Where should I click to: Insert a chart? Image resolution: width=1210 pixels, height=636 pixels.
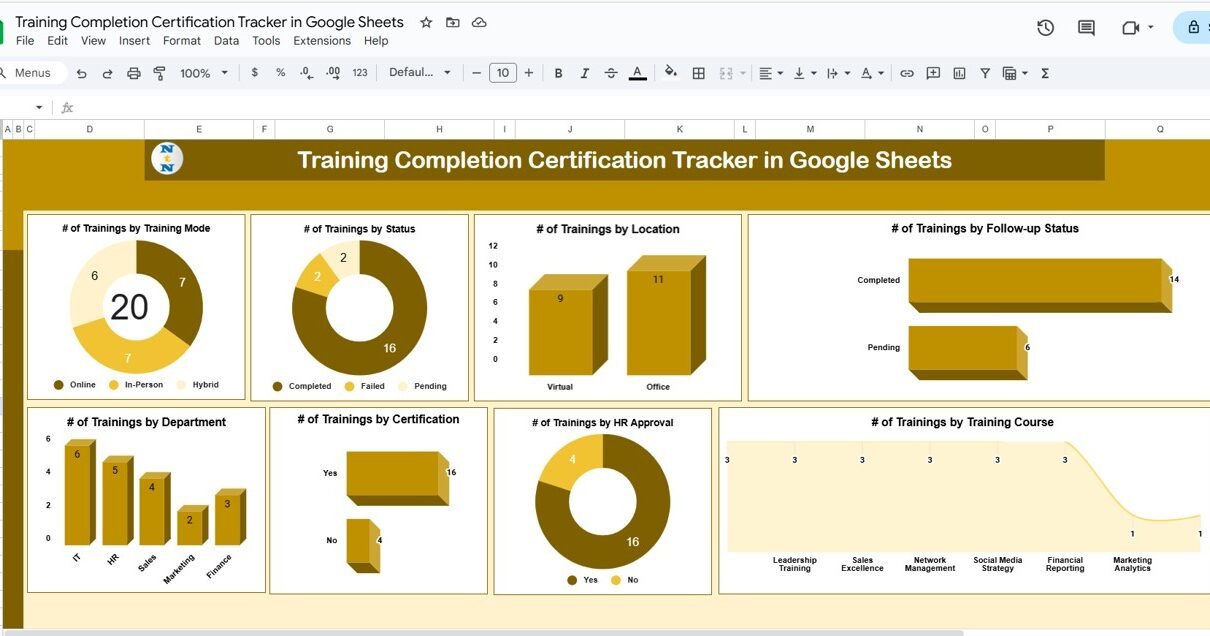point(960,73)
